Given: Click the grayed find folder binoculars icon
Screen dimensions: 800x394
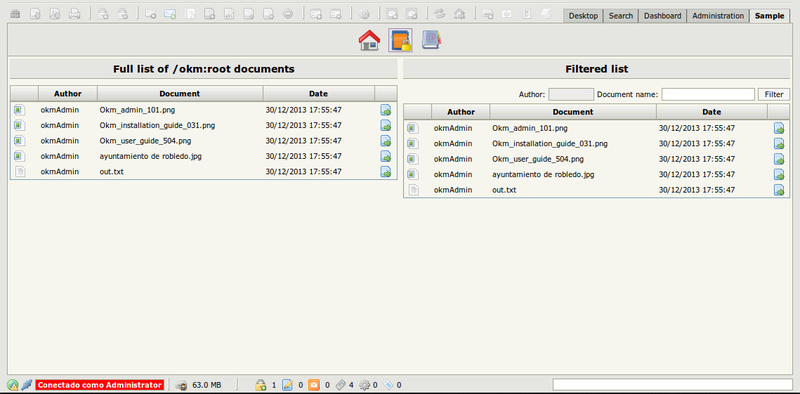Looking at the screenshot, I should pyautogui.click(x=15, y=14).
